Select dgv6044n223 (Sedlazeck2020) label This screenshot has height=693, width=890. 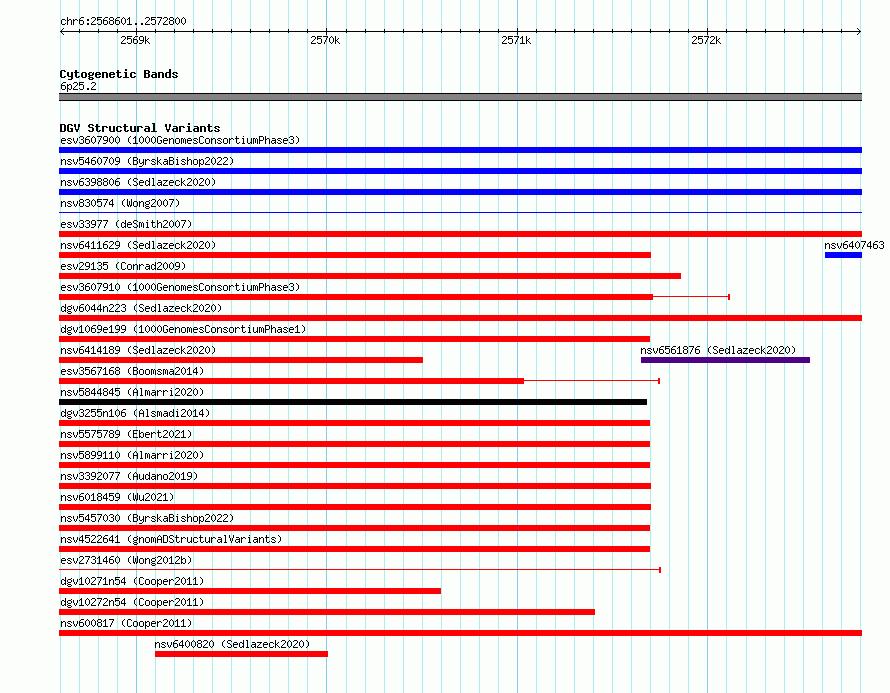pos(141,308)
